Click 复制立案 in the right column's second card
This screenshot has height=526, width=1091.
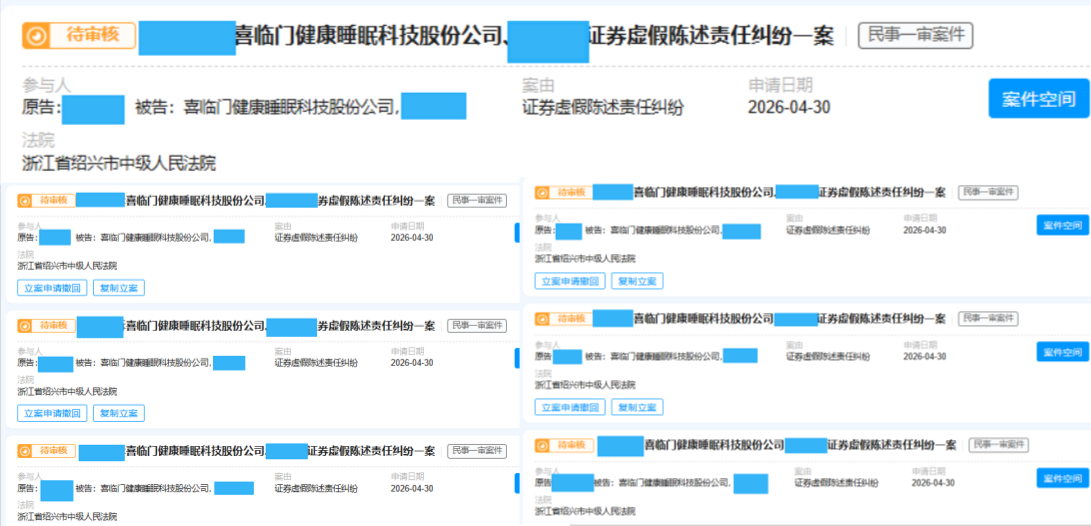[x=637, y=407]
